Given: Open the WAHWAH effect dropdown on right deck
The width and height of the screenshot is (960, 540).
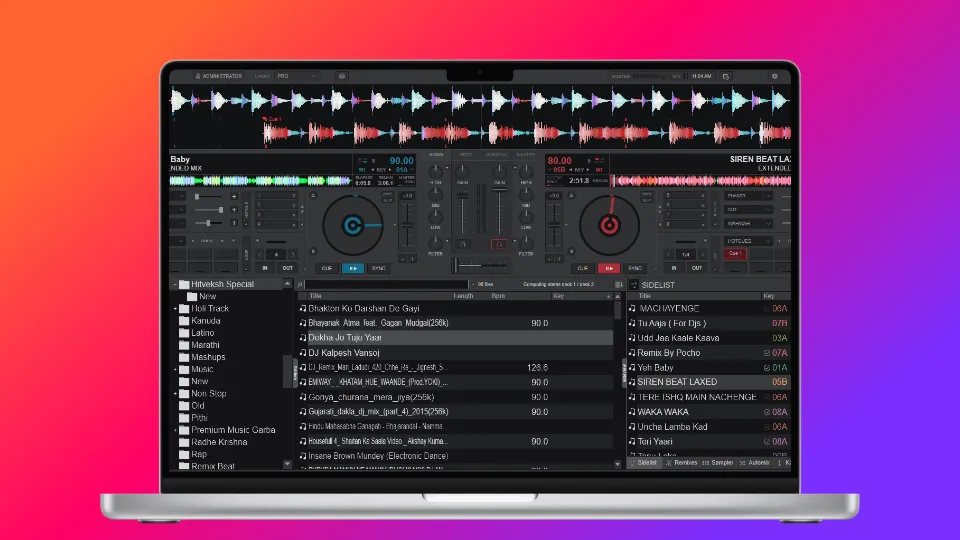Looking at the screenshot, I should pyautogui.click(x=748, y=223).
